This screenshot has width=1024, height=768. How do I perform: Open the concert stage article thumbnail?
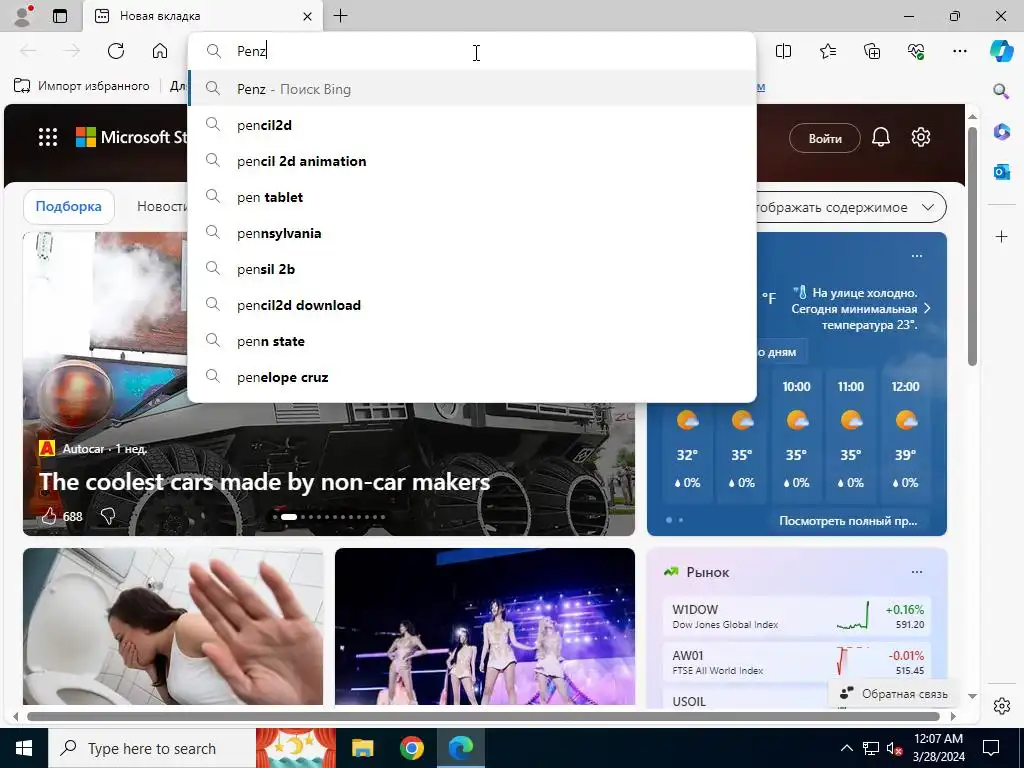[485, 626]
